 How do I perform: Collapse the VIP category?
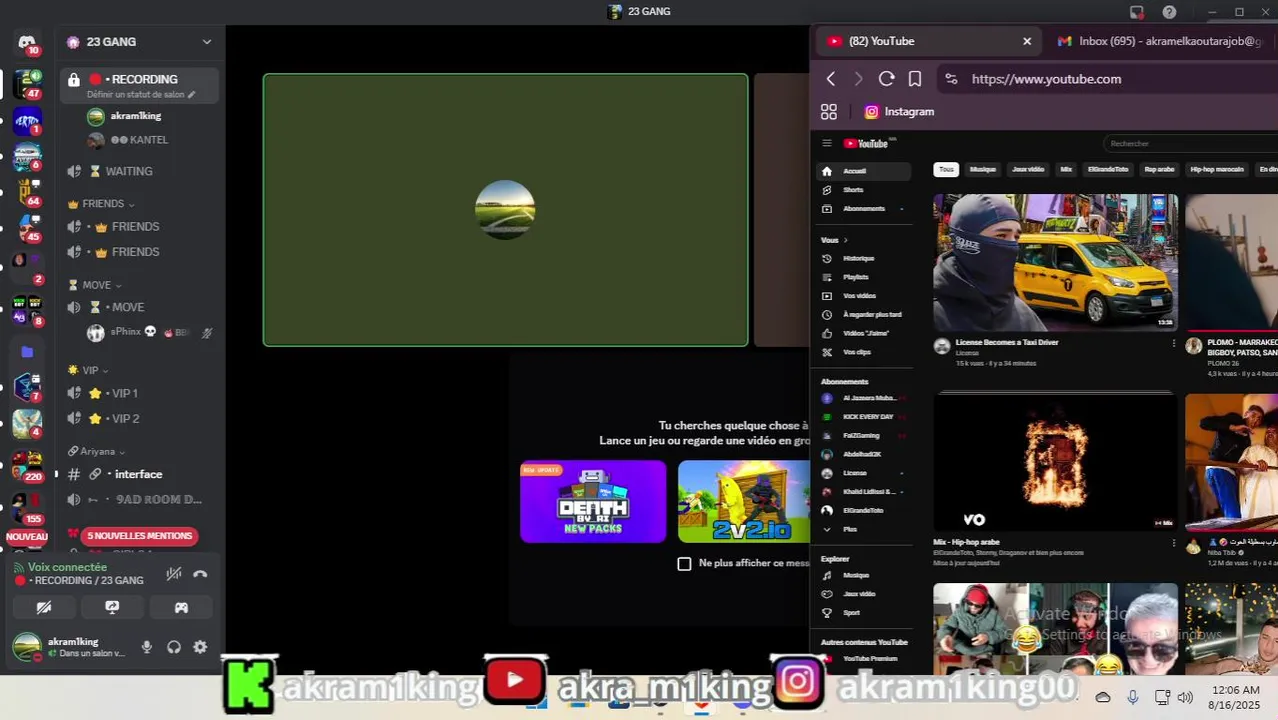click(88, 370)
